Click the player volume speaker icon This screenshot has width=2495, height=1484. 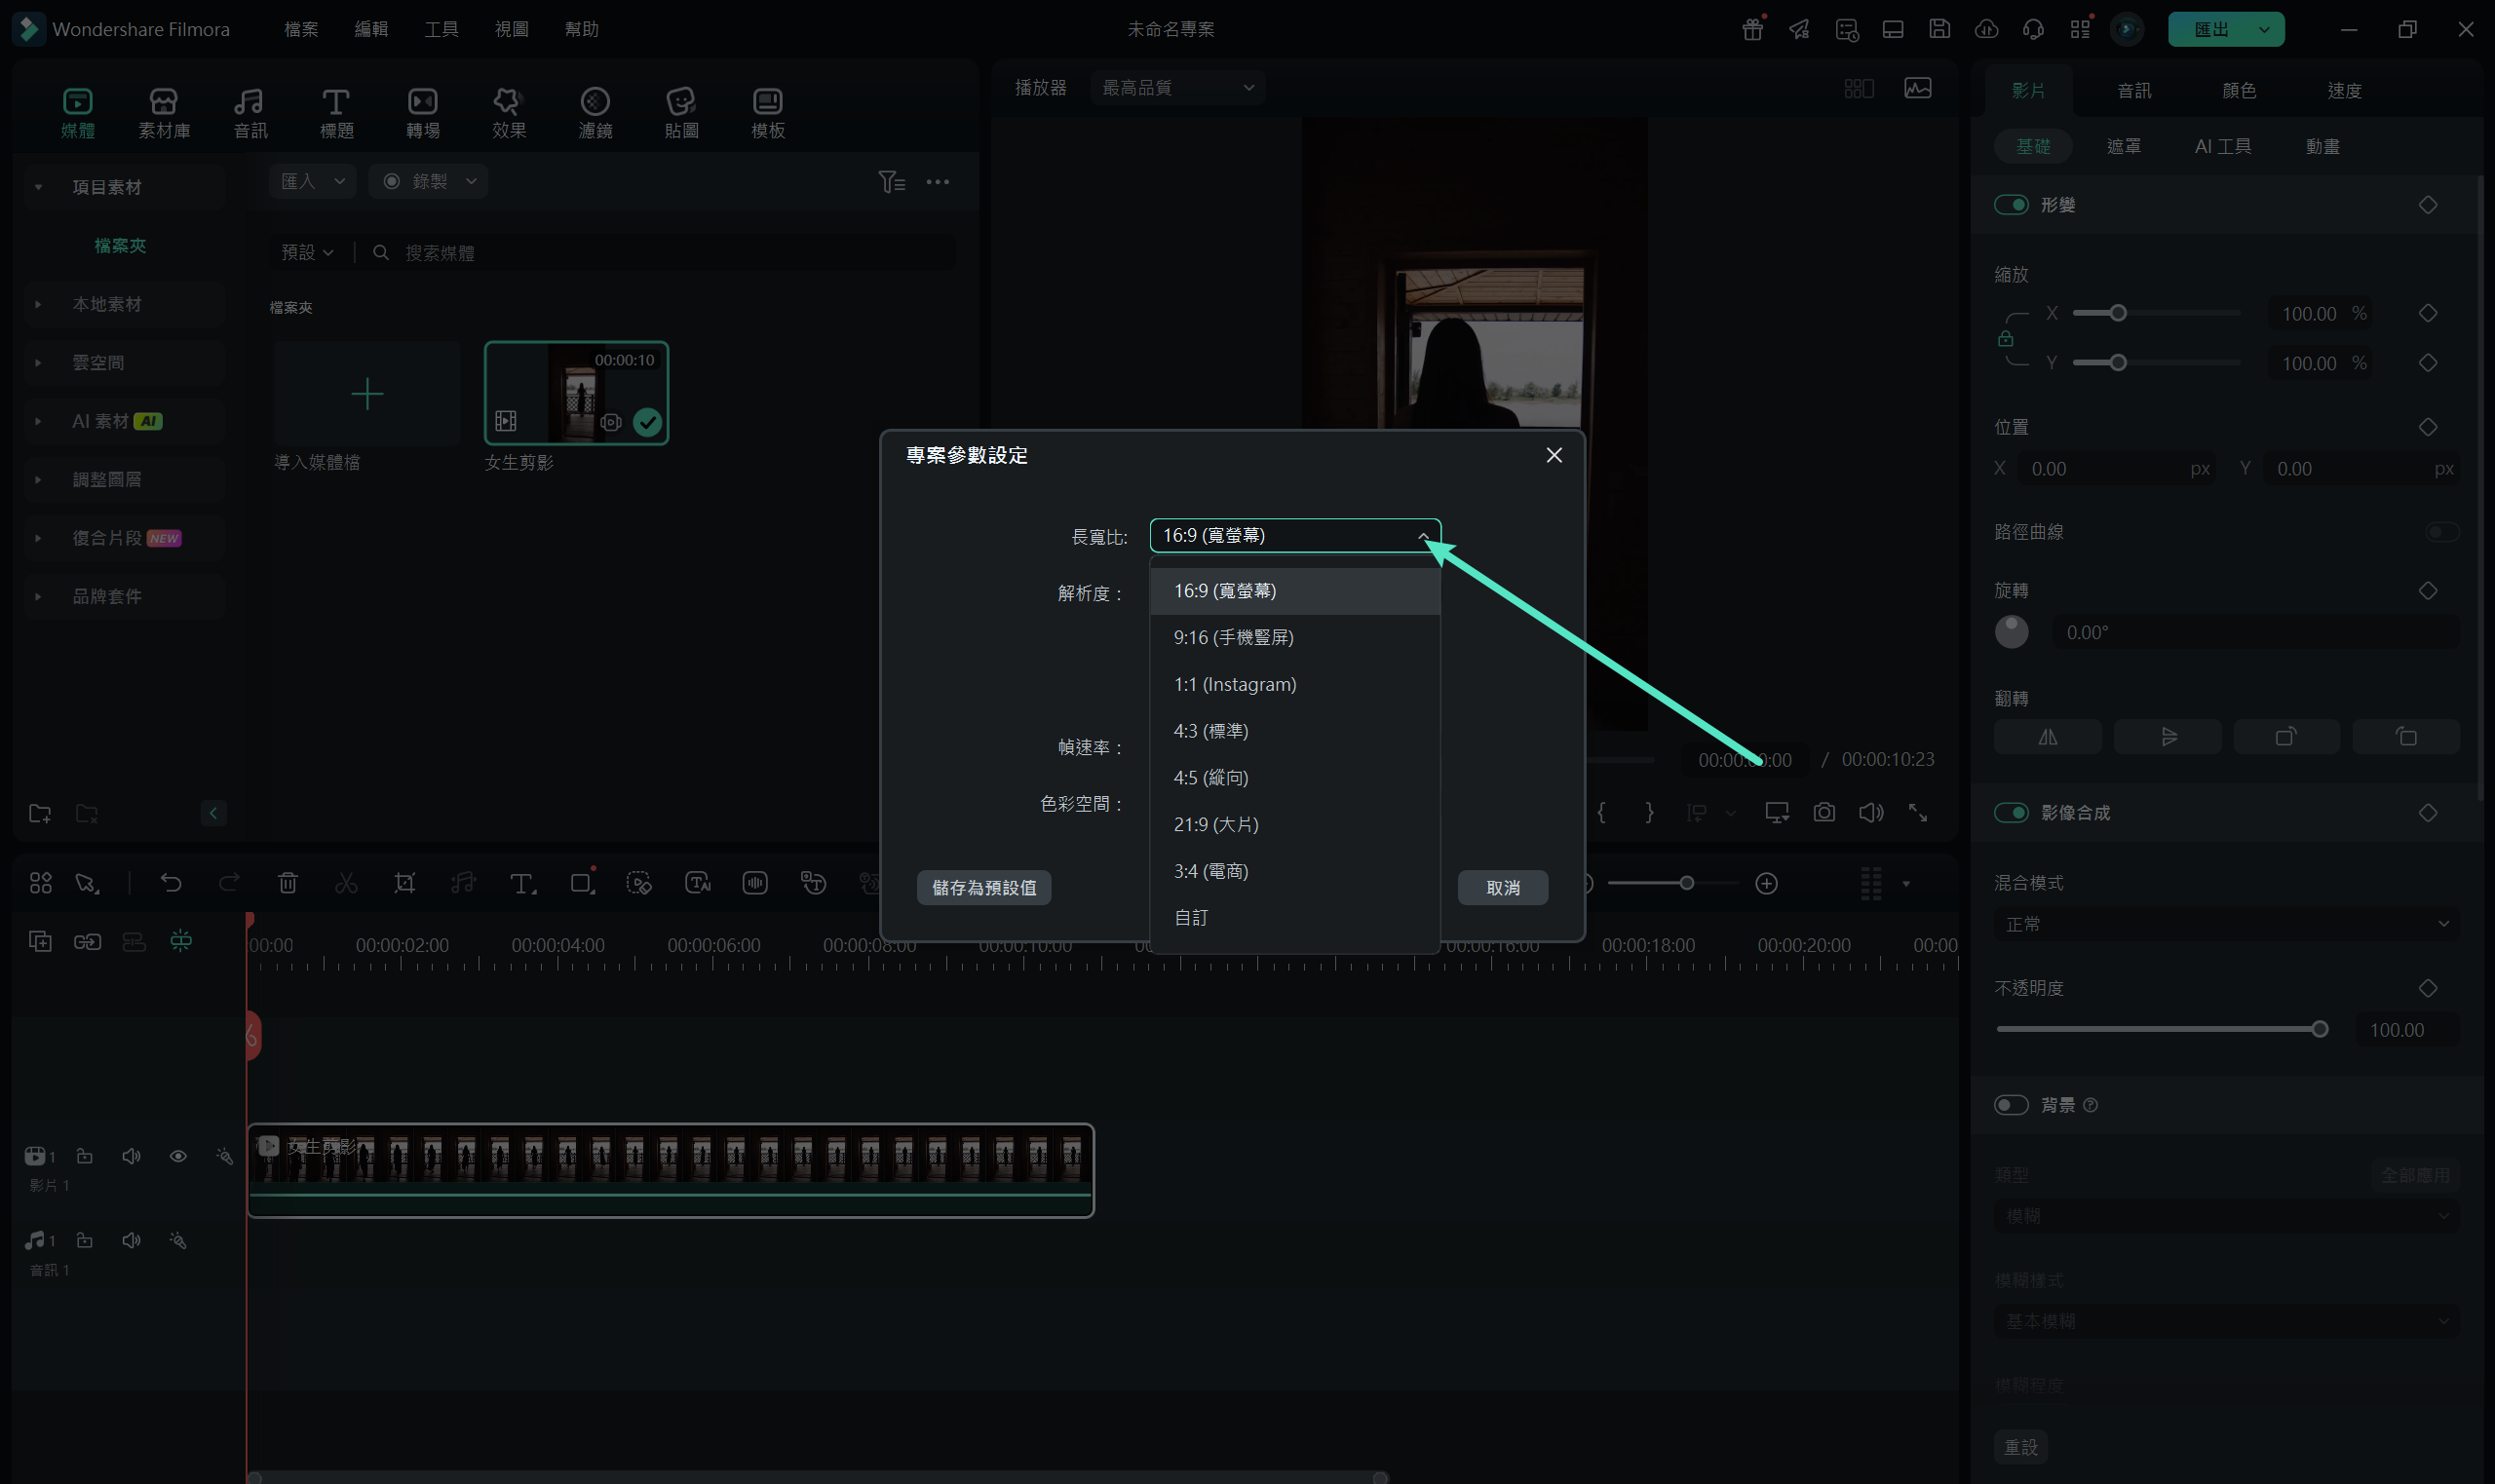[1871, 813]
